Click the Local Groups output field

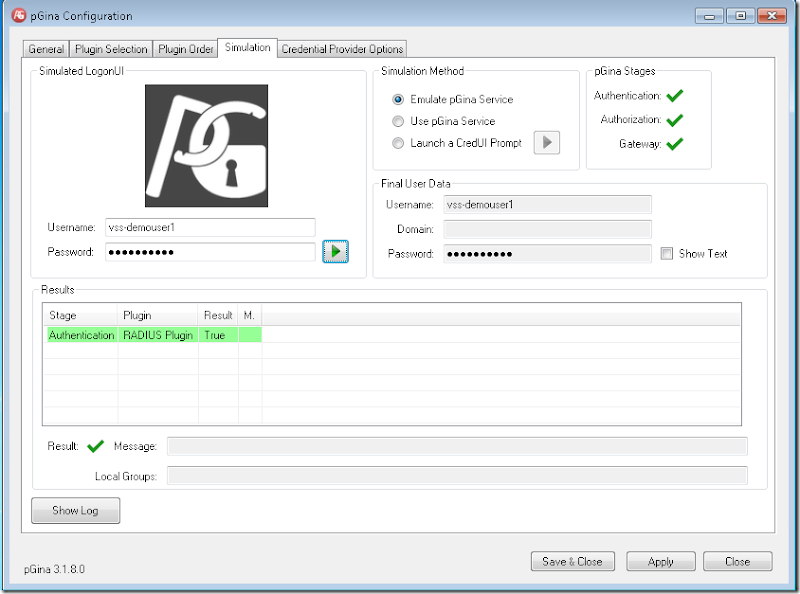click(457, 476)
